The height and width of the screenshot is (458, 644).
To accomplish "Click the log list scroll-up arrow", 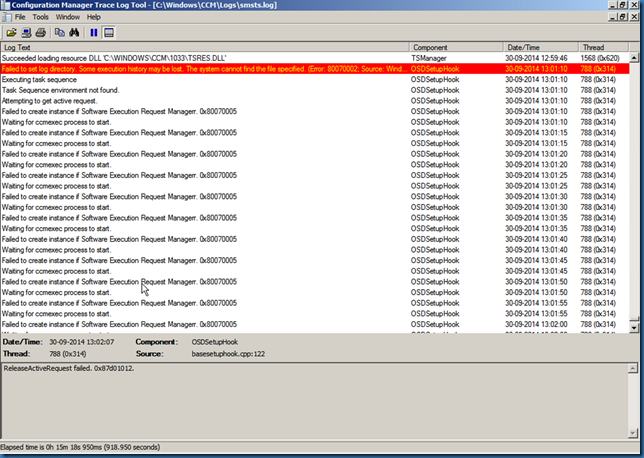I will (634, 58).
